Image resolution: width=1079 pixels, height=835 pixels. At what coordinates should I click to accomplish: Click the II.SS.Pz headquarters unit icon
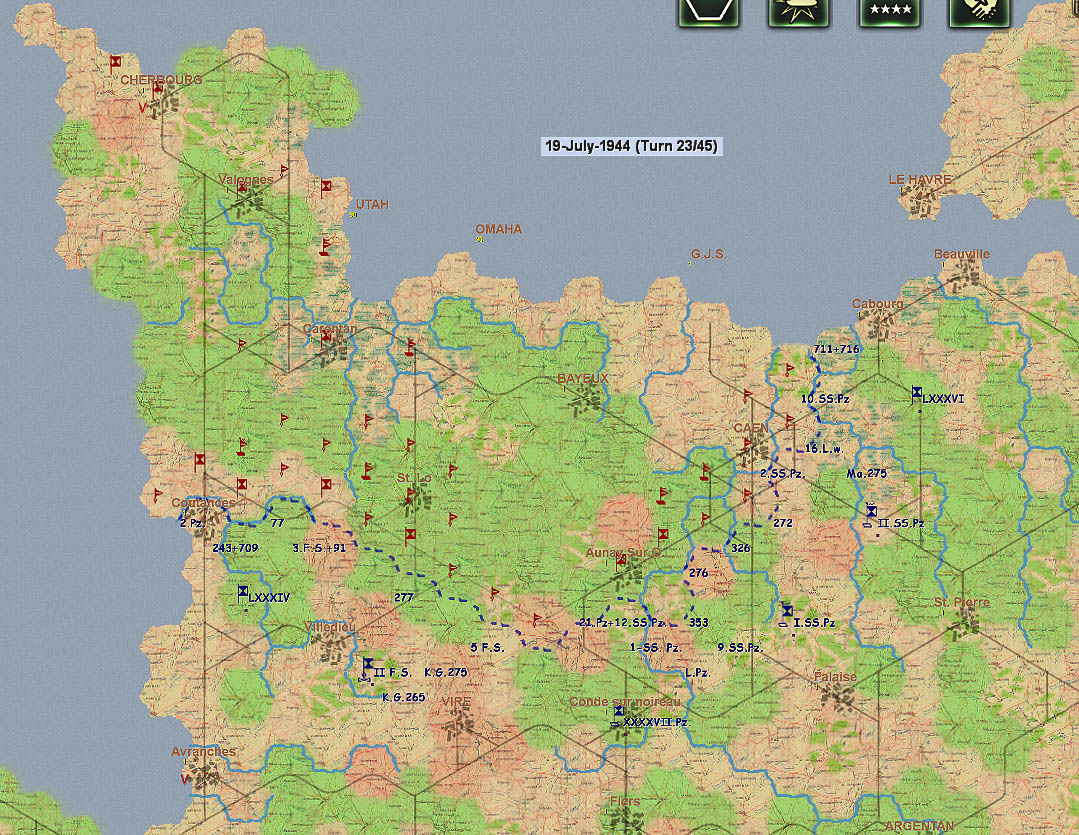[871, 511]
